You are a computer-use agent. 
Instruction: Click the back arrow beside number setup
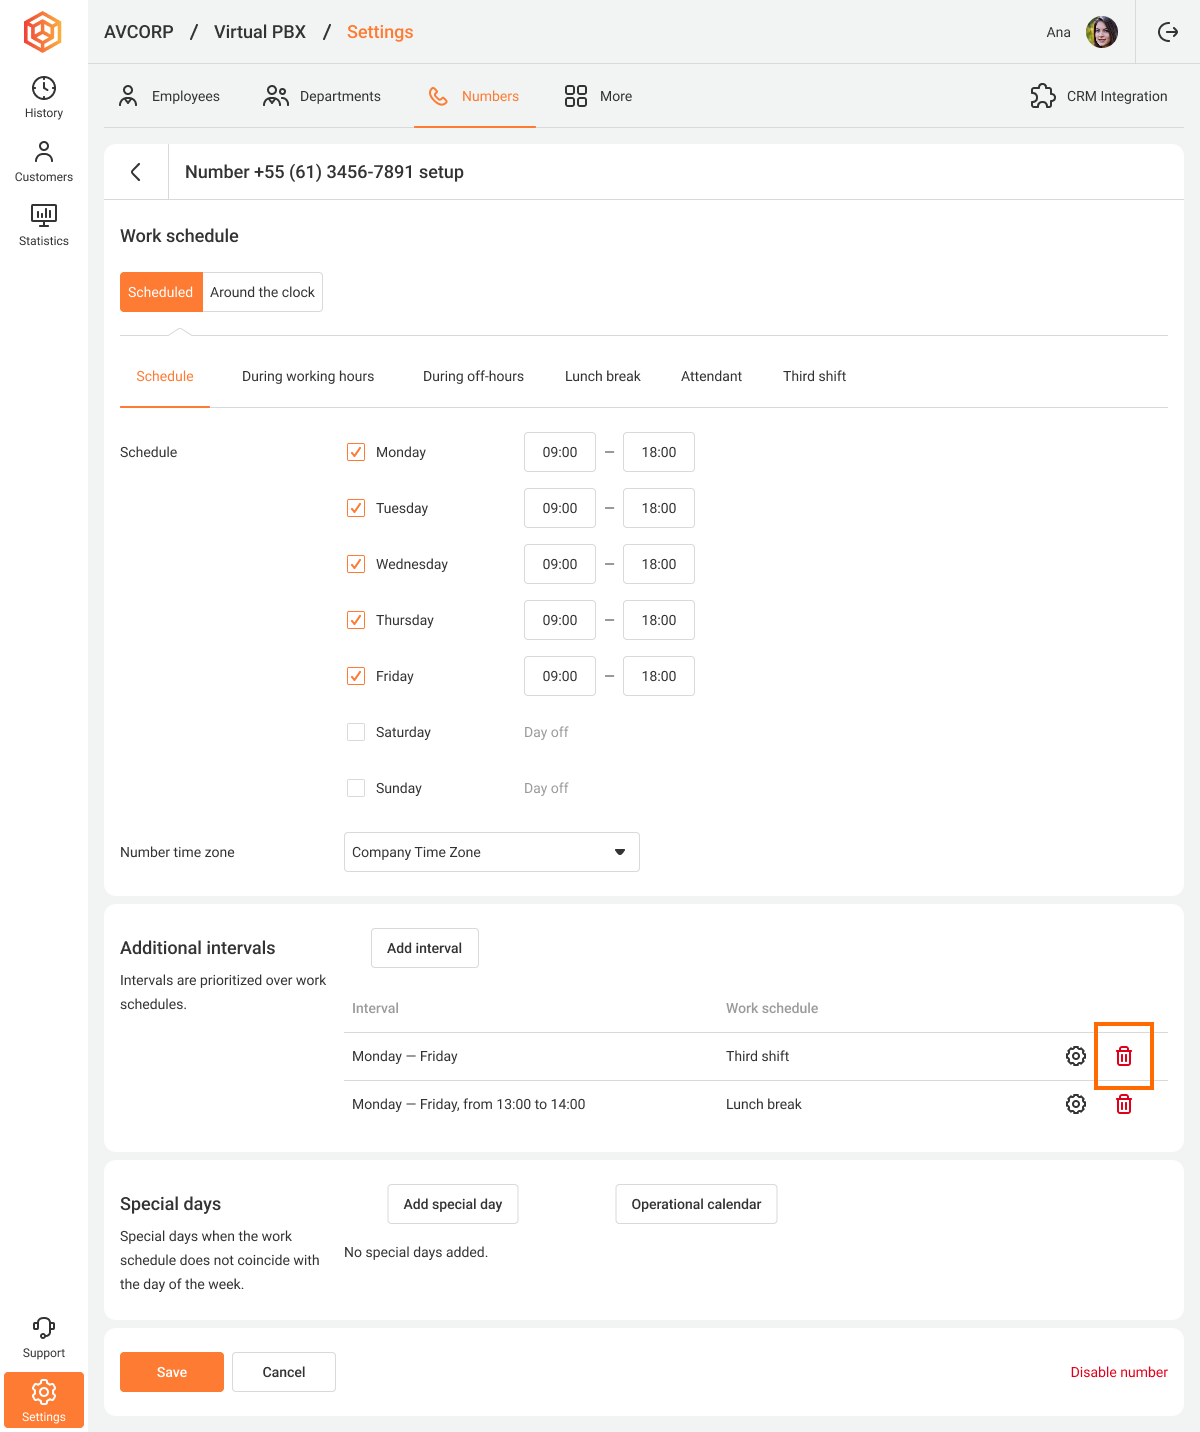[136, 172]
